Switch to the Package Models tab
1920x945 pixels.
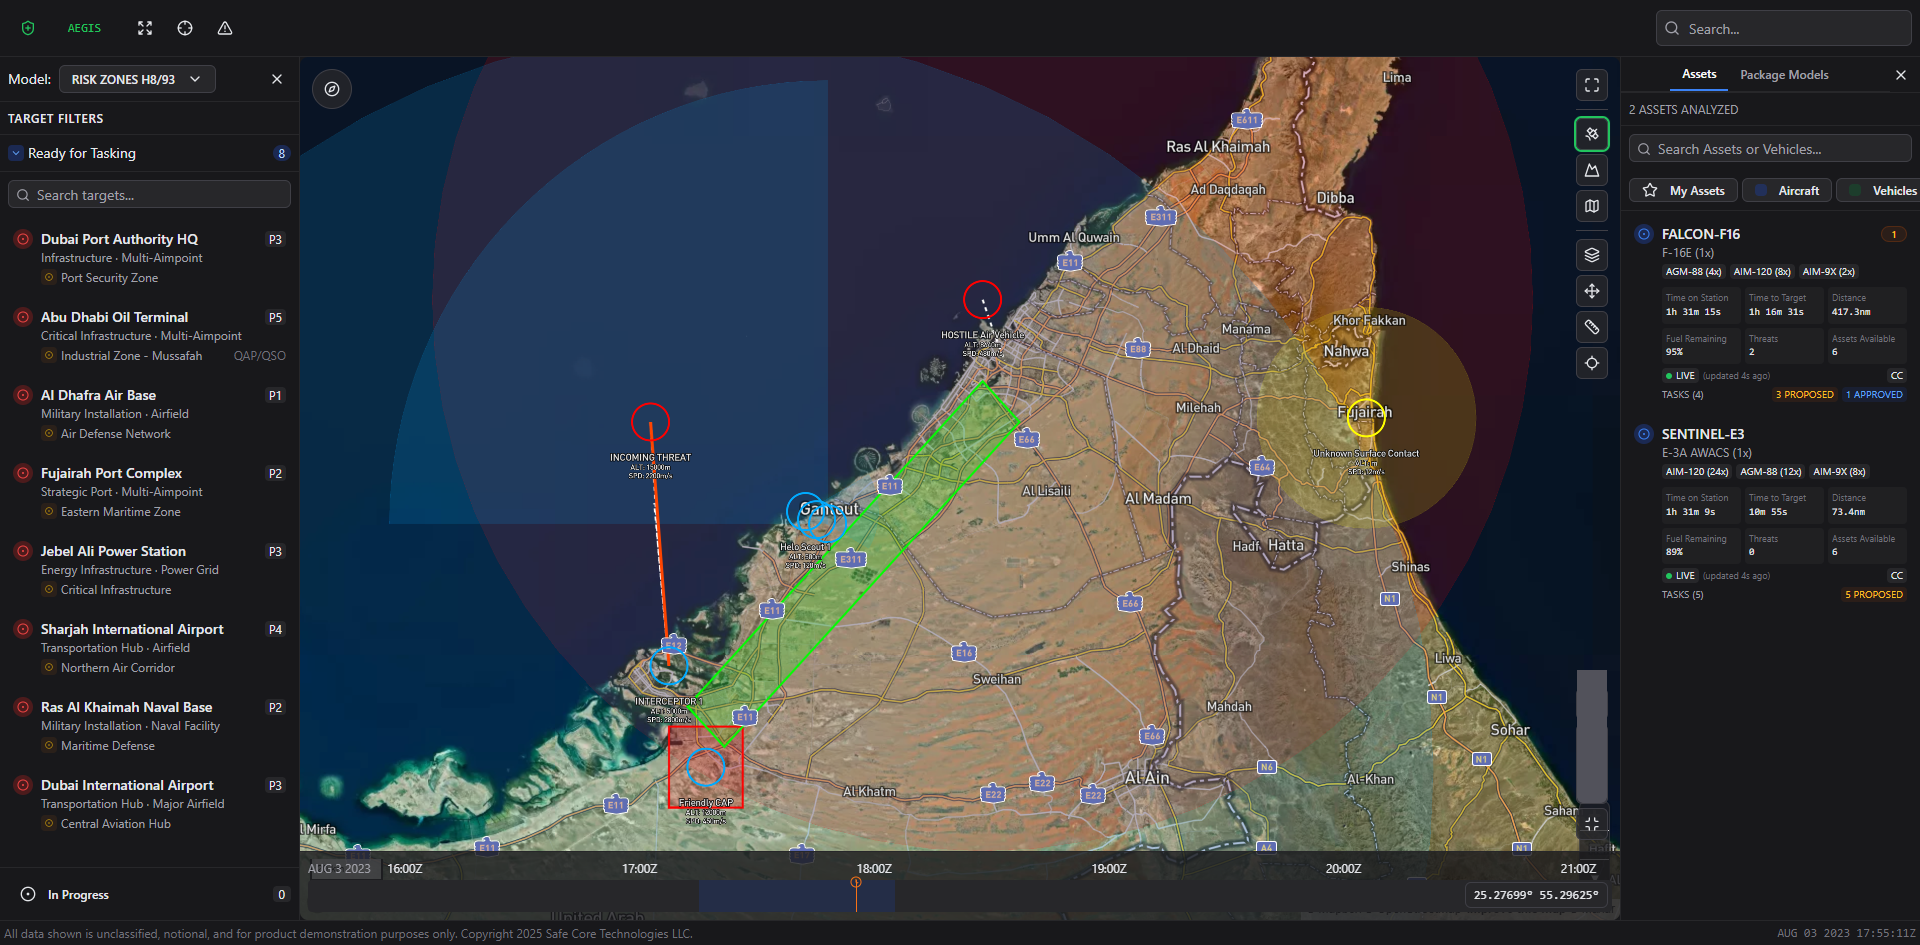1784,74
